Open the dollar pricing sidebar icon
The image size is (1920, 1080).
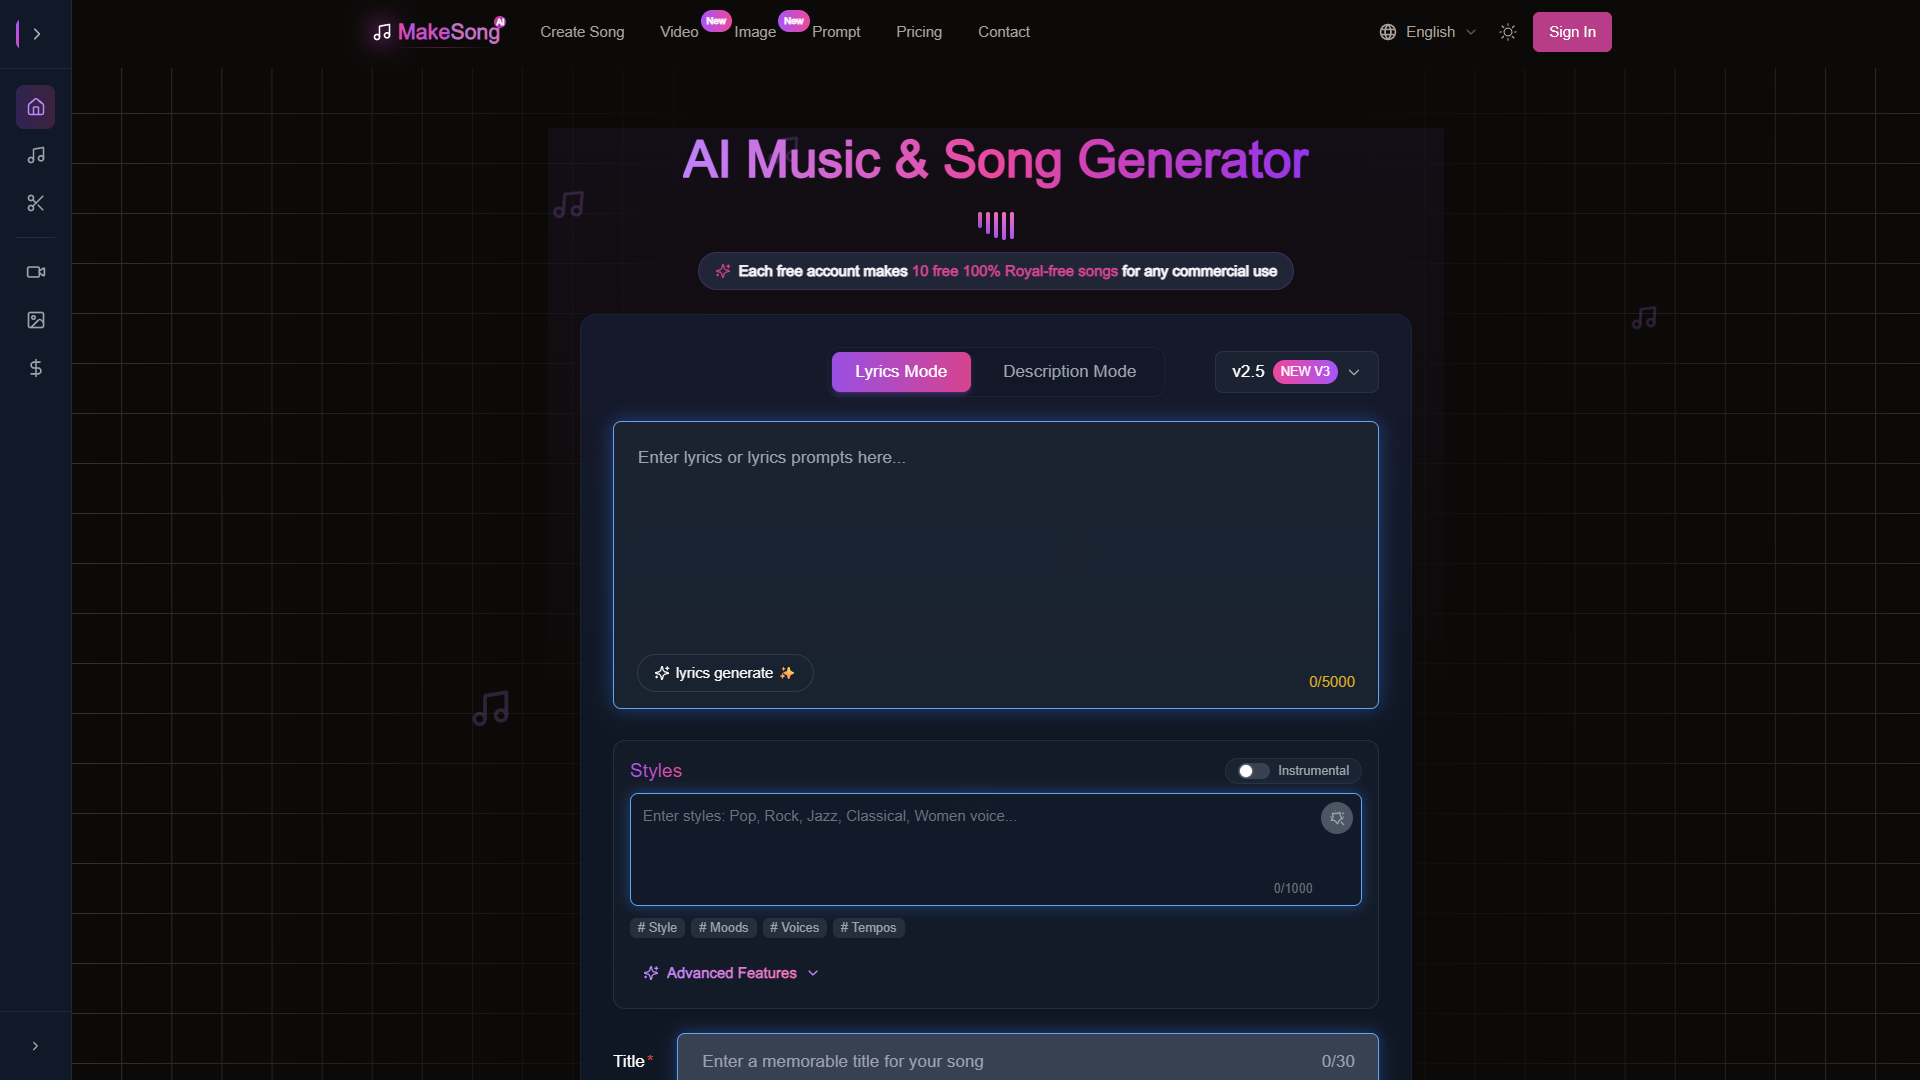(x=36, y=368)
